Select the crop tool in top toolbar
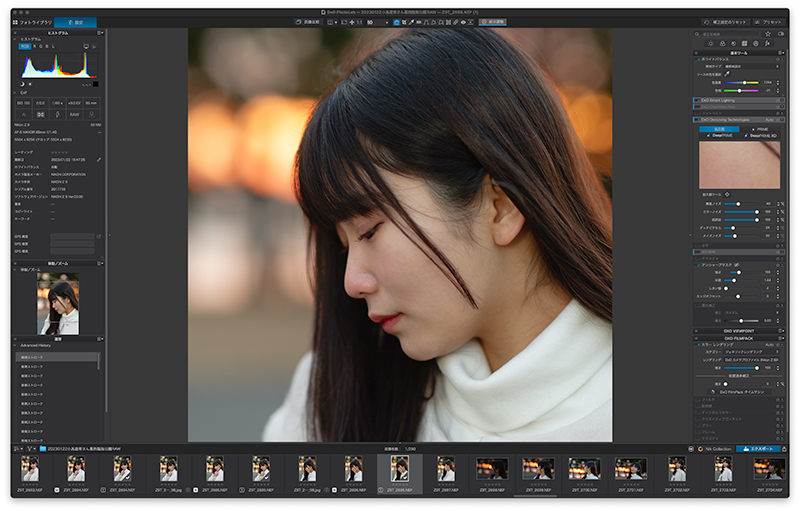This screenshot has height=511, width=800. tap(404, 22)
